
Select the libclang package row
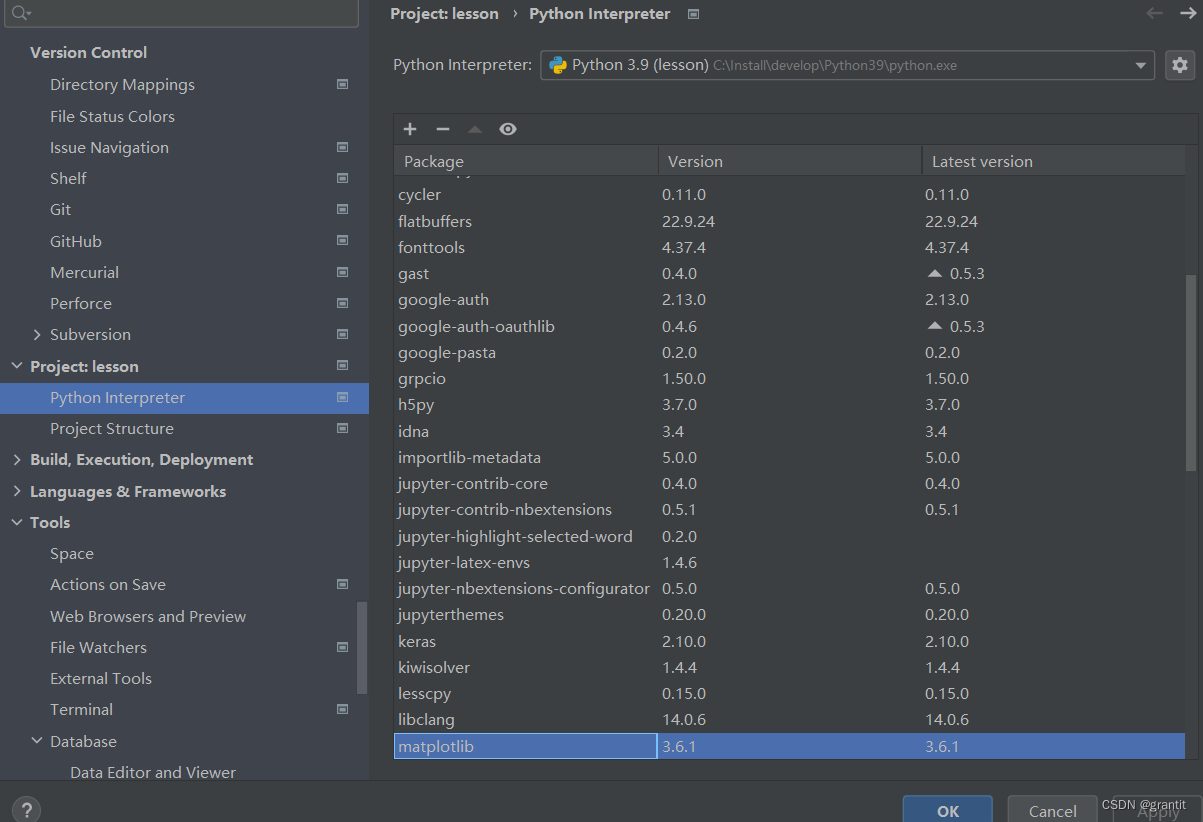[x=790, y=720]
